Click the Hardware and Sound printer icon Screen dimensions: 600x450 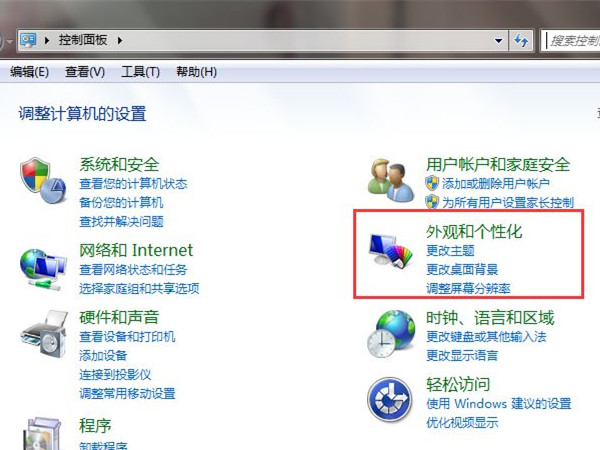[x=44, y=334]
